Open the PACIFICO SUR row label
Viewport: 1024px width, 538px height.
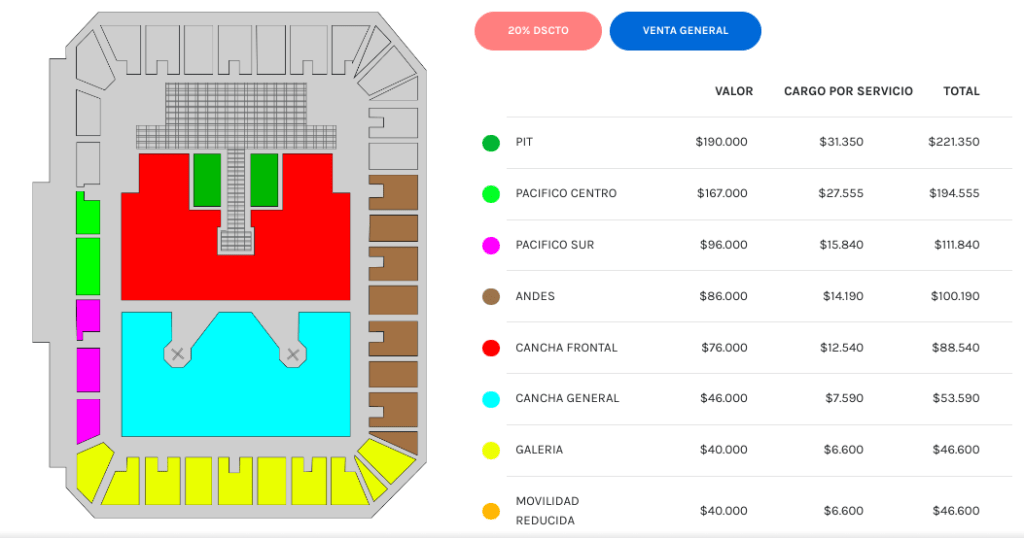(555, 245)
